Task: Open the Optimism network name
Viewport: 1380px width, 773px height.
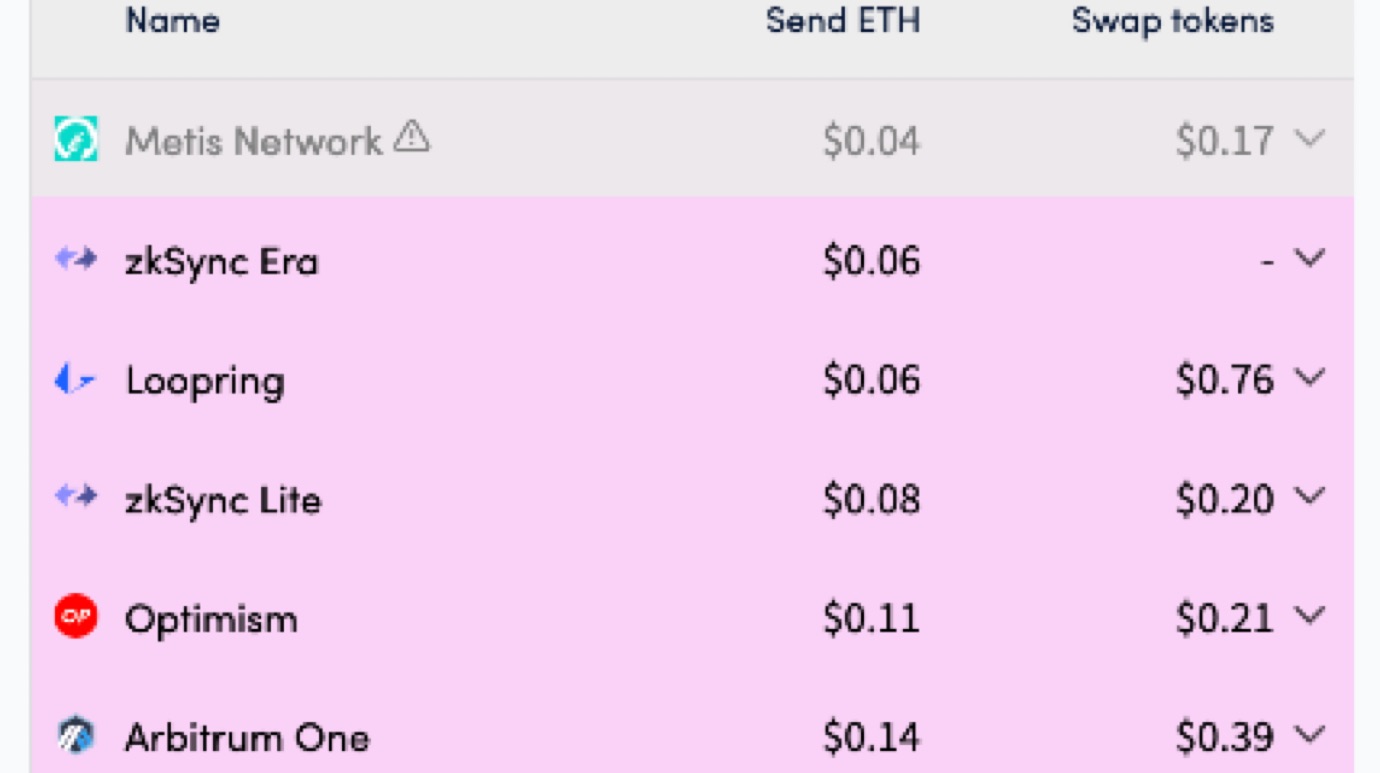Action: coord(211,620)
